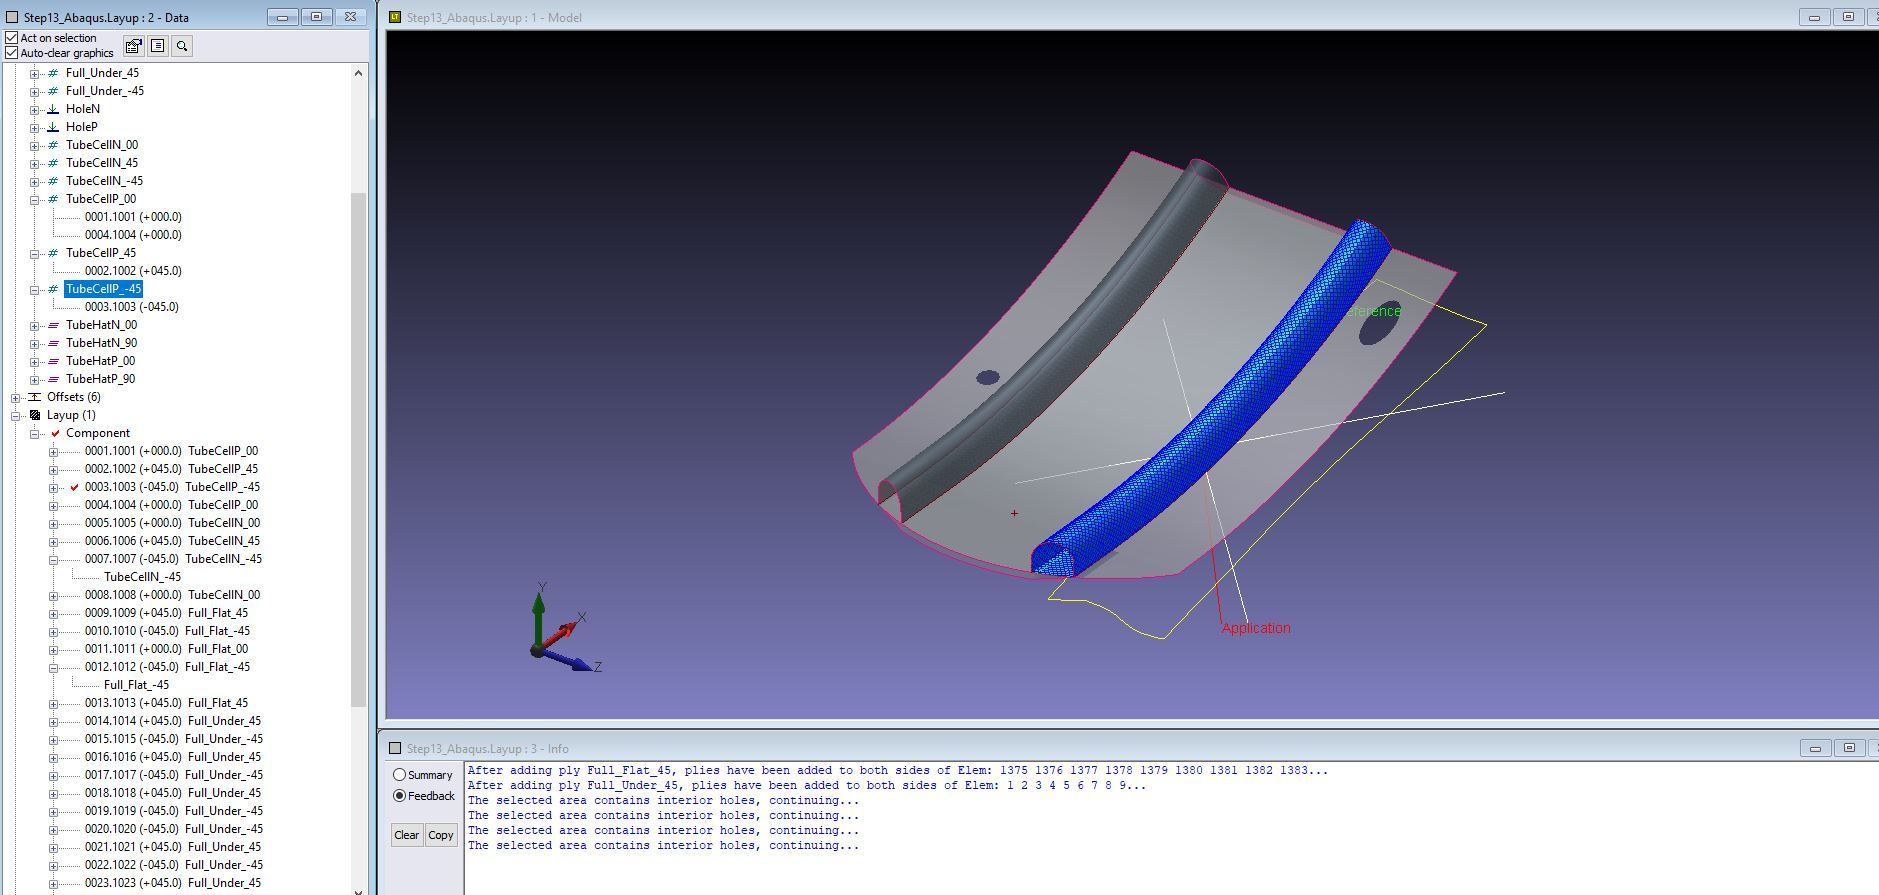Click the hash icon beside TubeCellN_45
Screen dimensions: 1879x895
click(x=54, y=163)
